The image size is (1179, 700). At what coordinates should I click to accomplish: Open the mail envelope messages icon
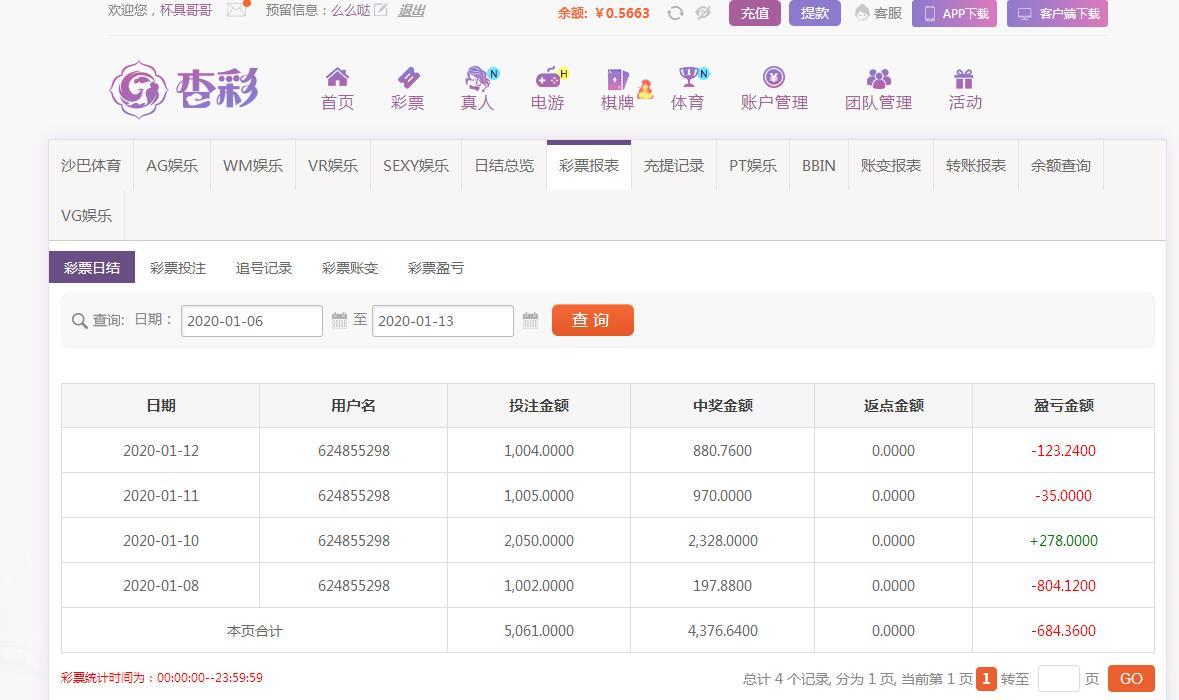coord(236,10)
